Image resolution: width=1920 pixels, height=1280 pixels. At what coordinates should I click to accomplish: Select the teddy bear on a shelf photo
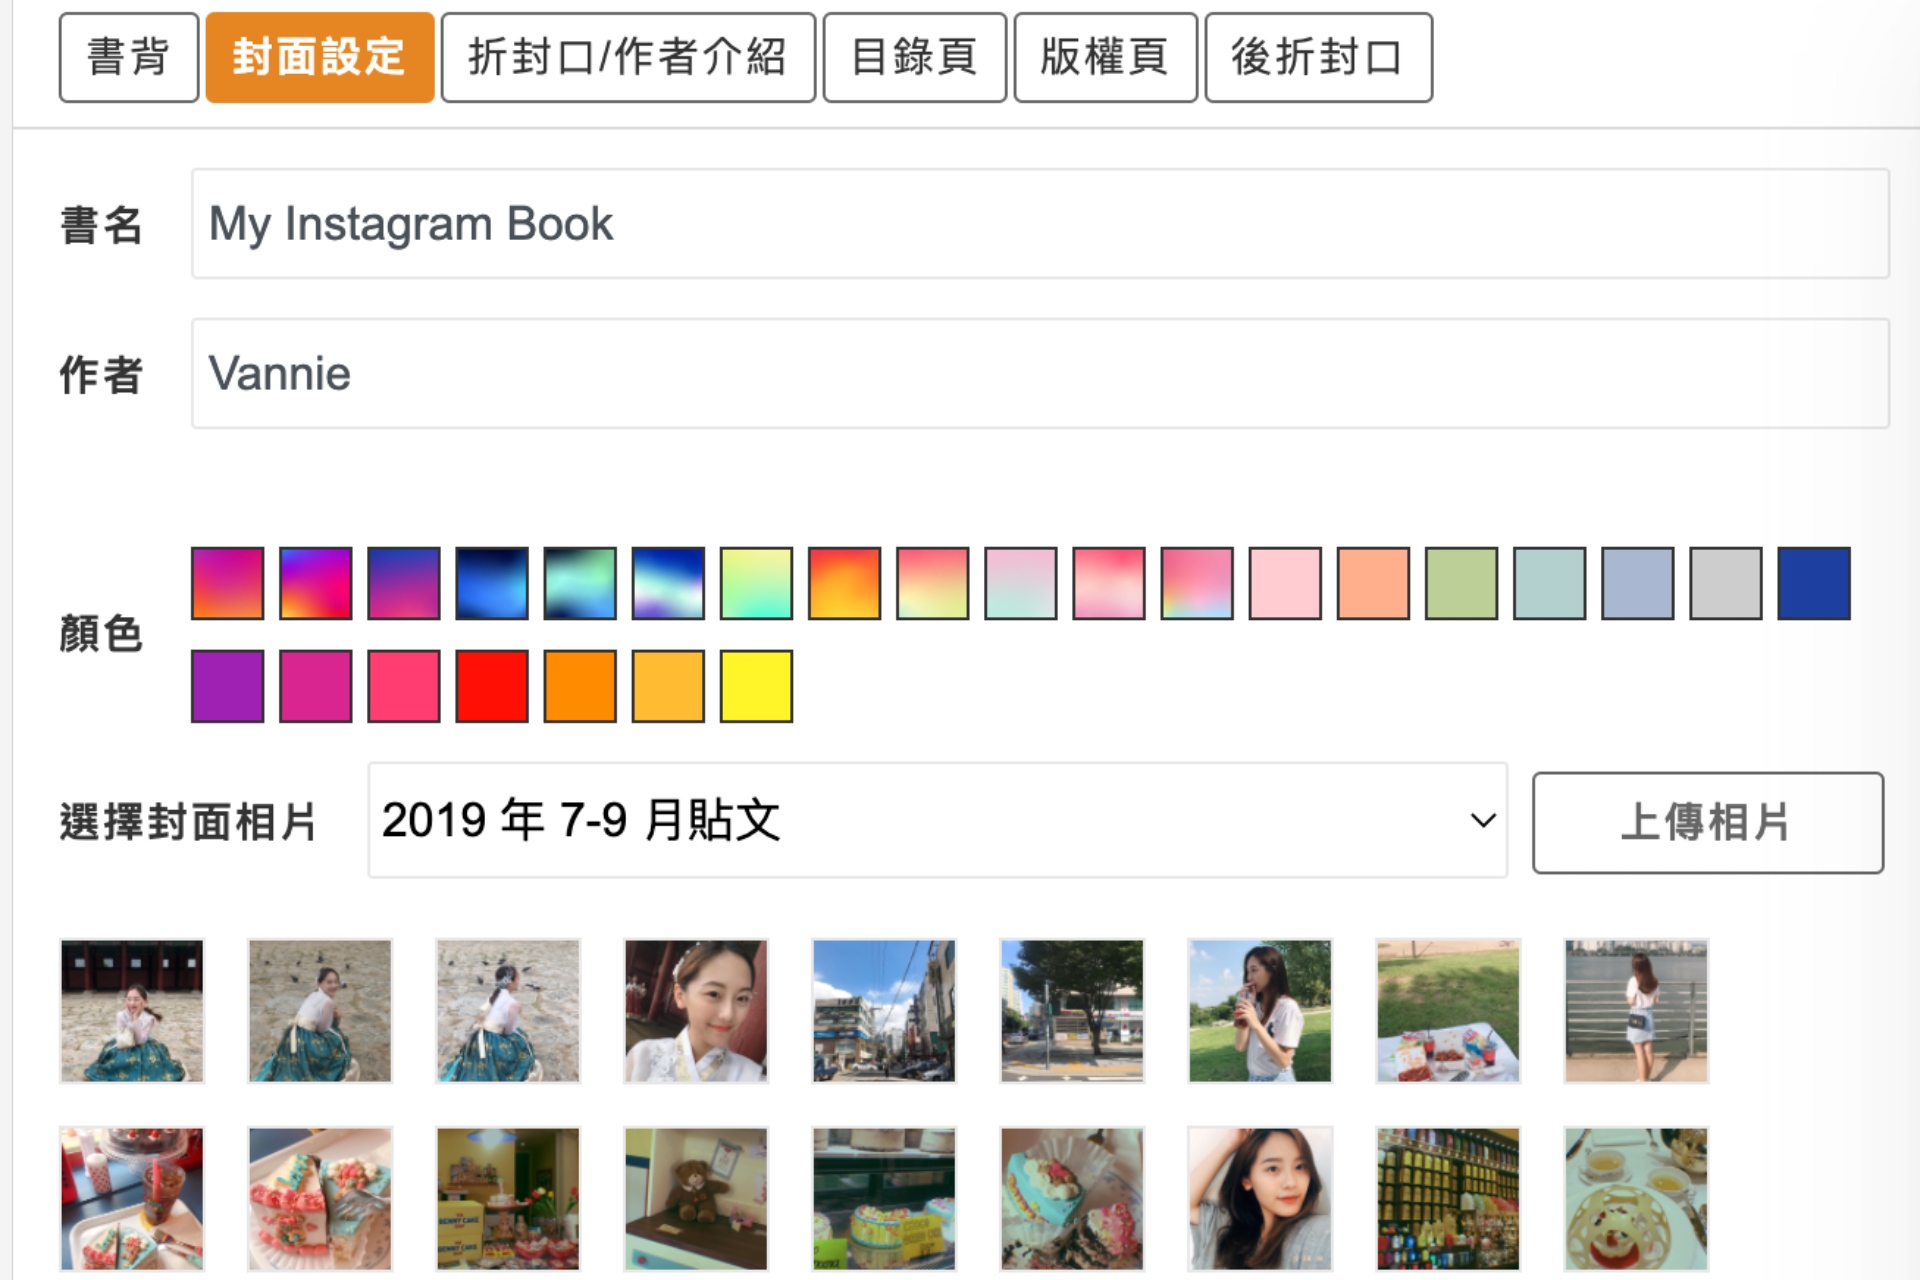click(x=696, y=1199)
